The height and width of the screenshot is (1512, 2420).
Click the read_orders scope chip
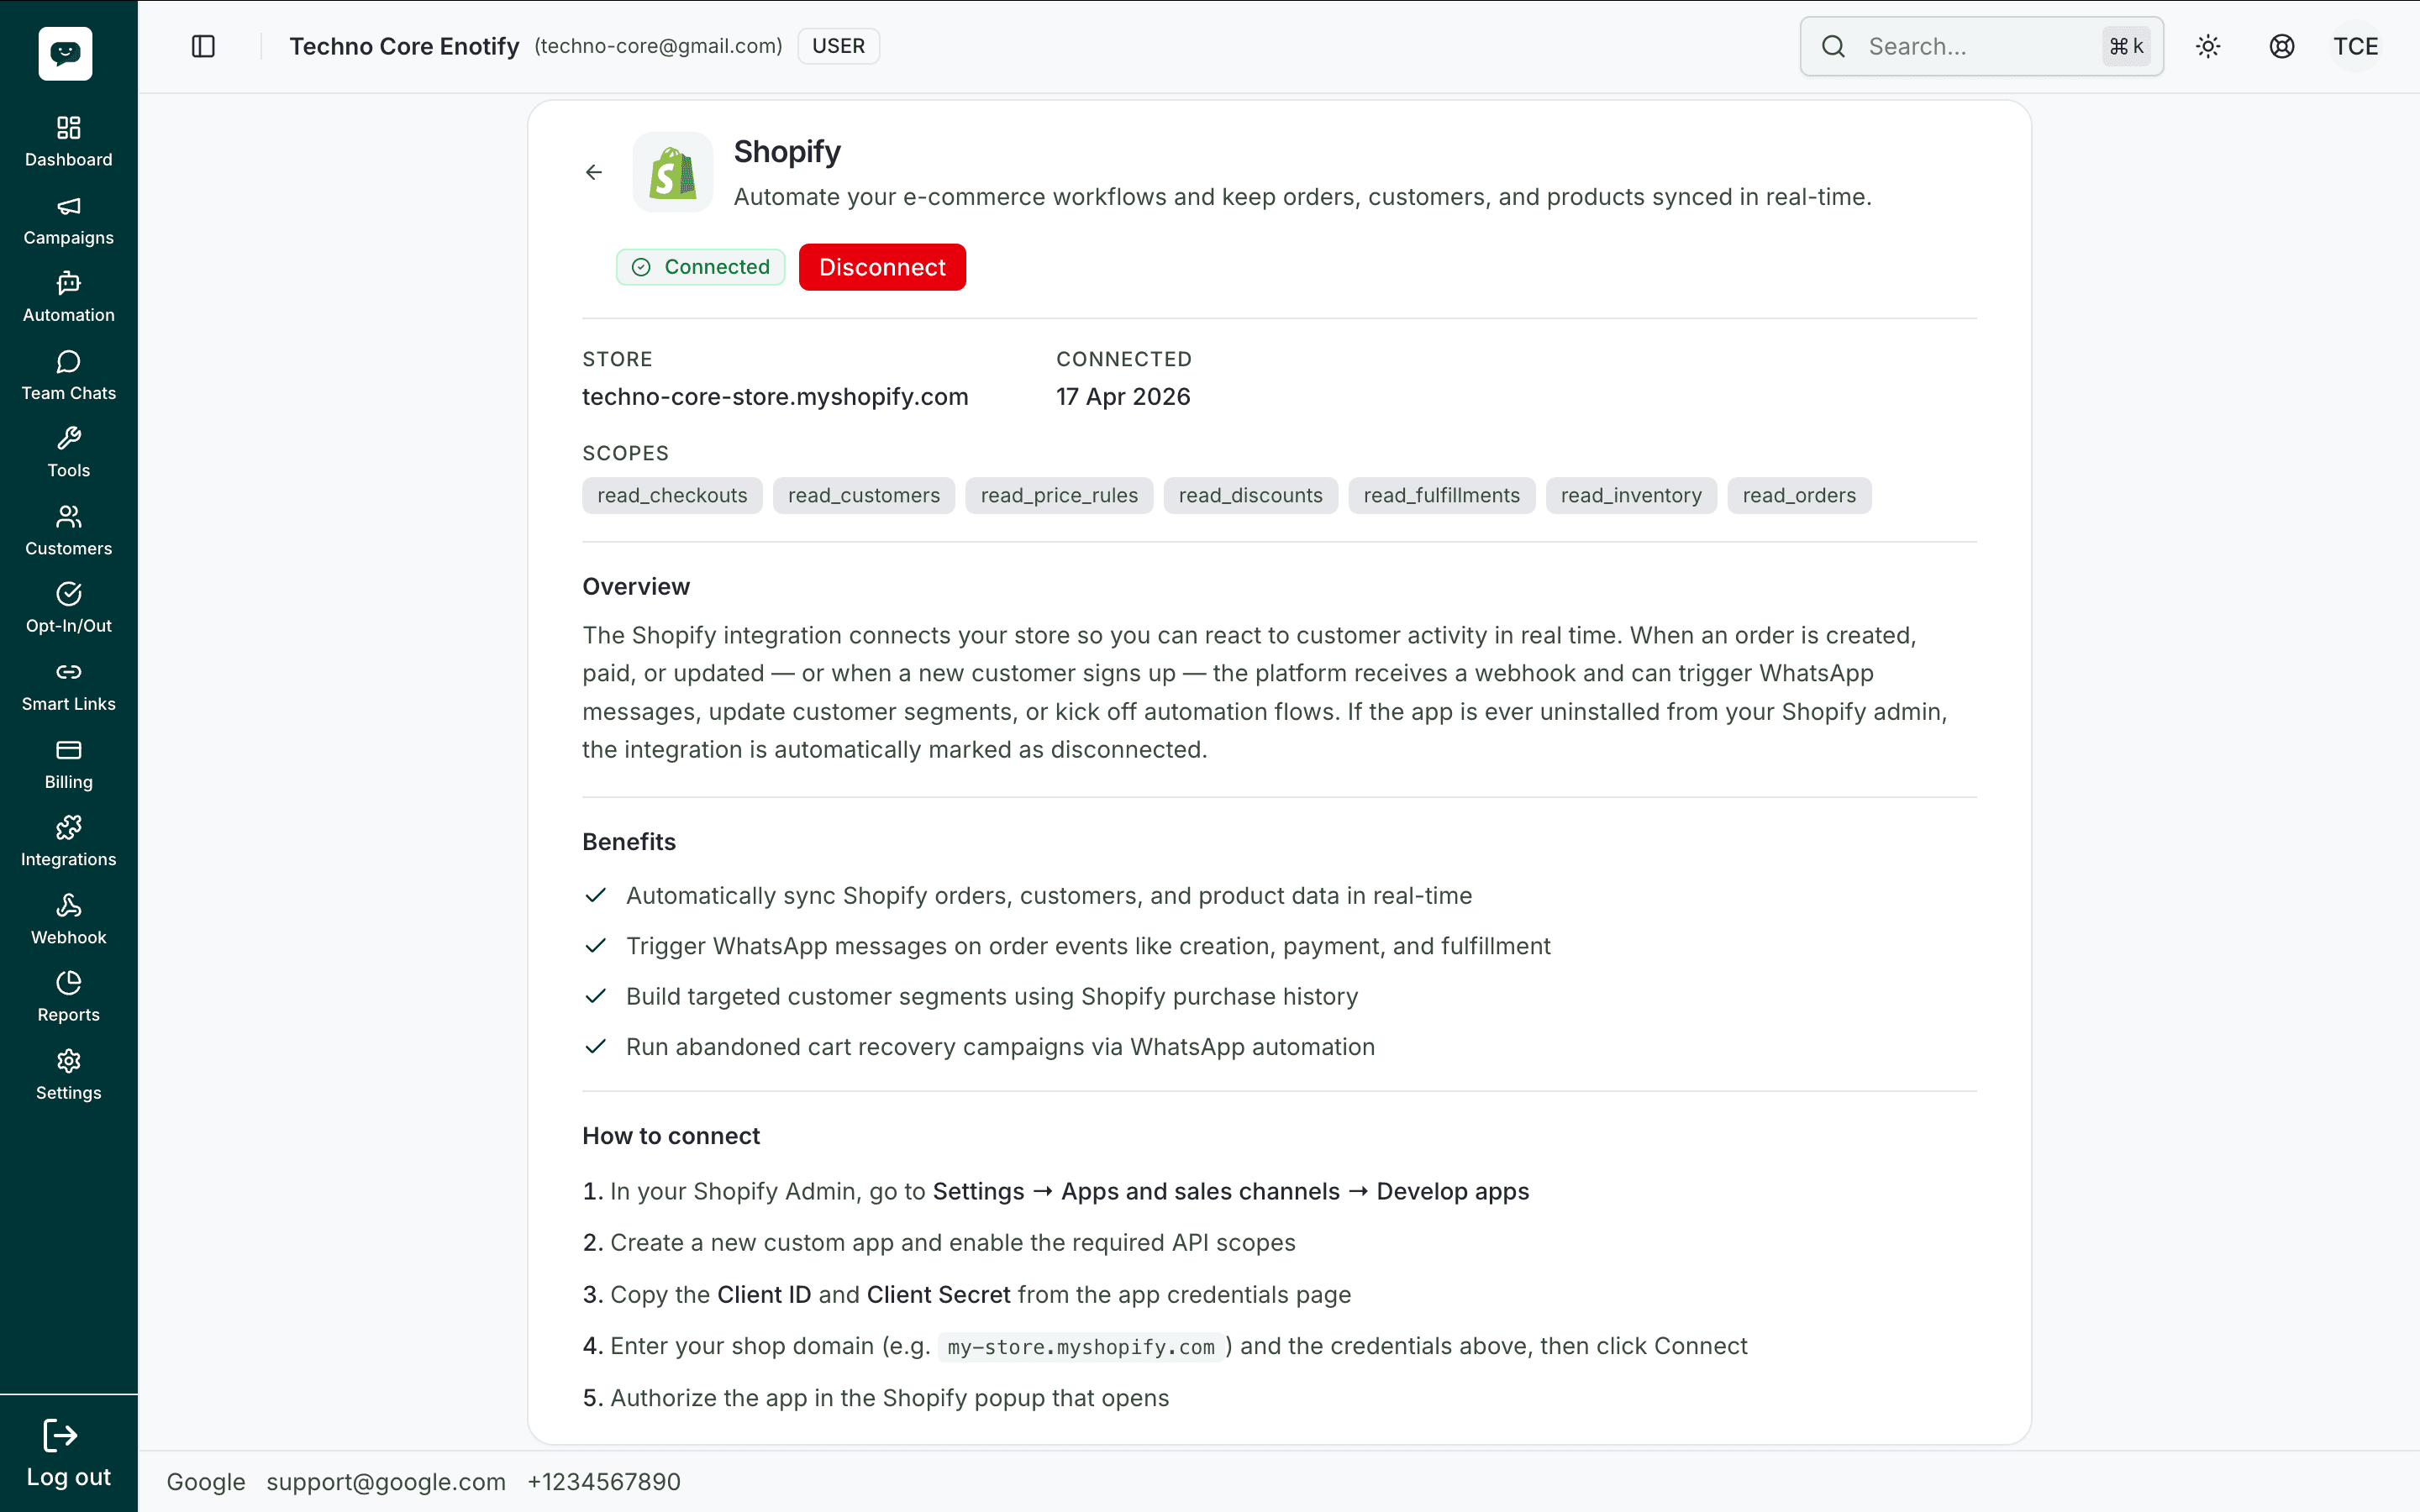coord(1799,495)
